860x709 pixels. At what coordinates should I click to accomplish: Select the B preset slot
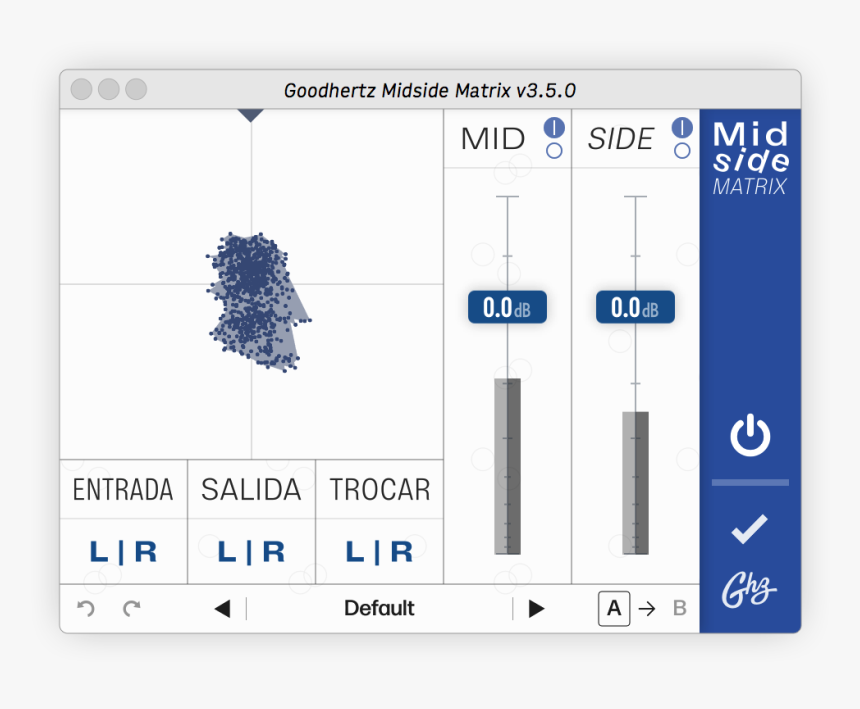680,608
